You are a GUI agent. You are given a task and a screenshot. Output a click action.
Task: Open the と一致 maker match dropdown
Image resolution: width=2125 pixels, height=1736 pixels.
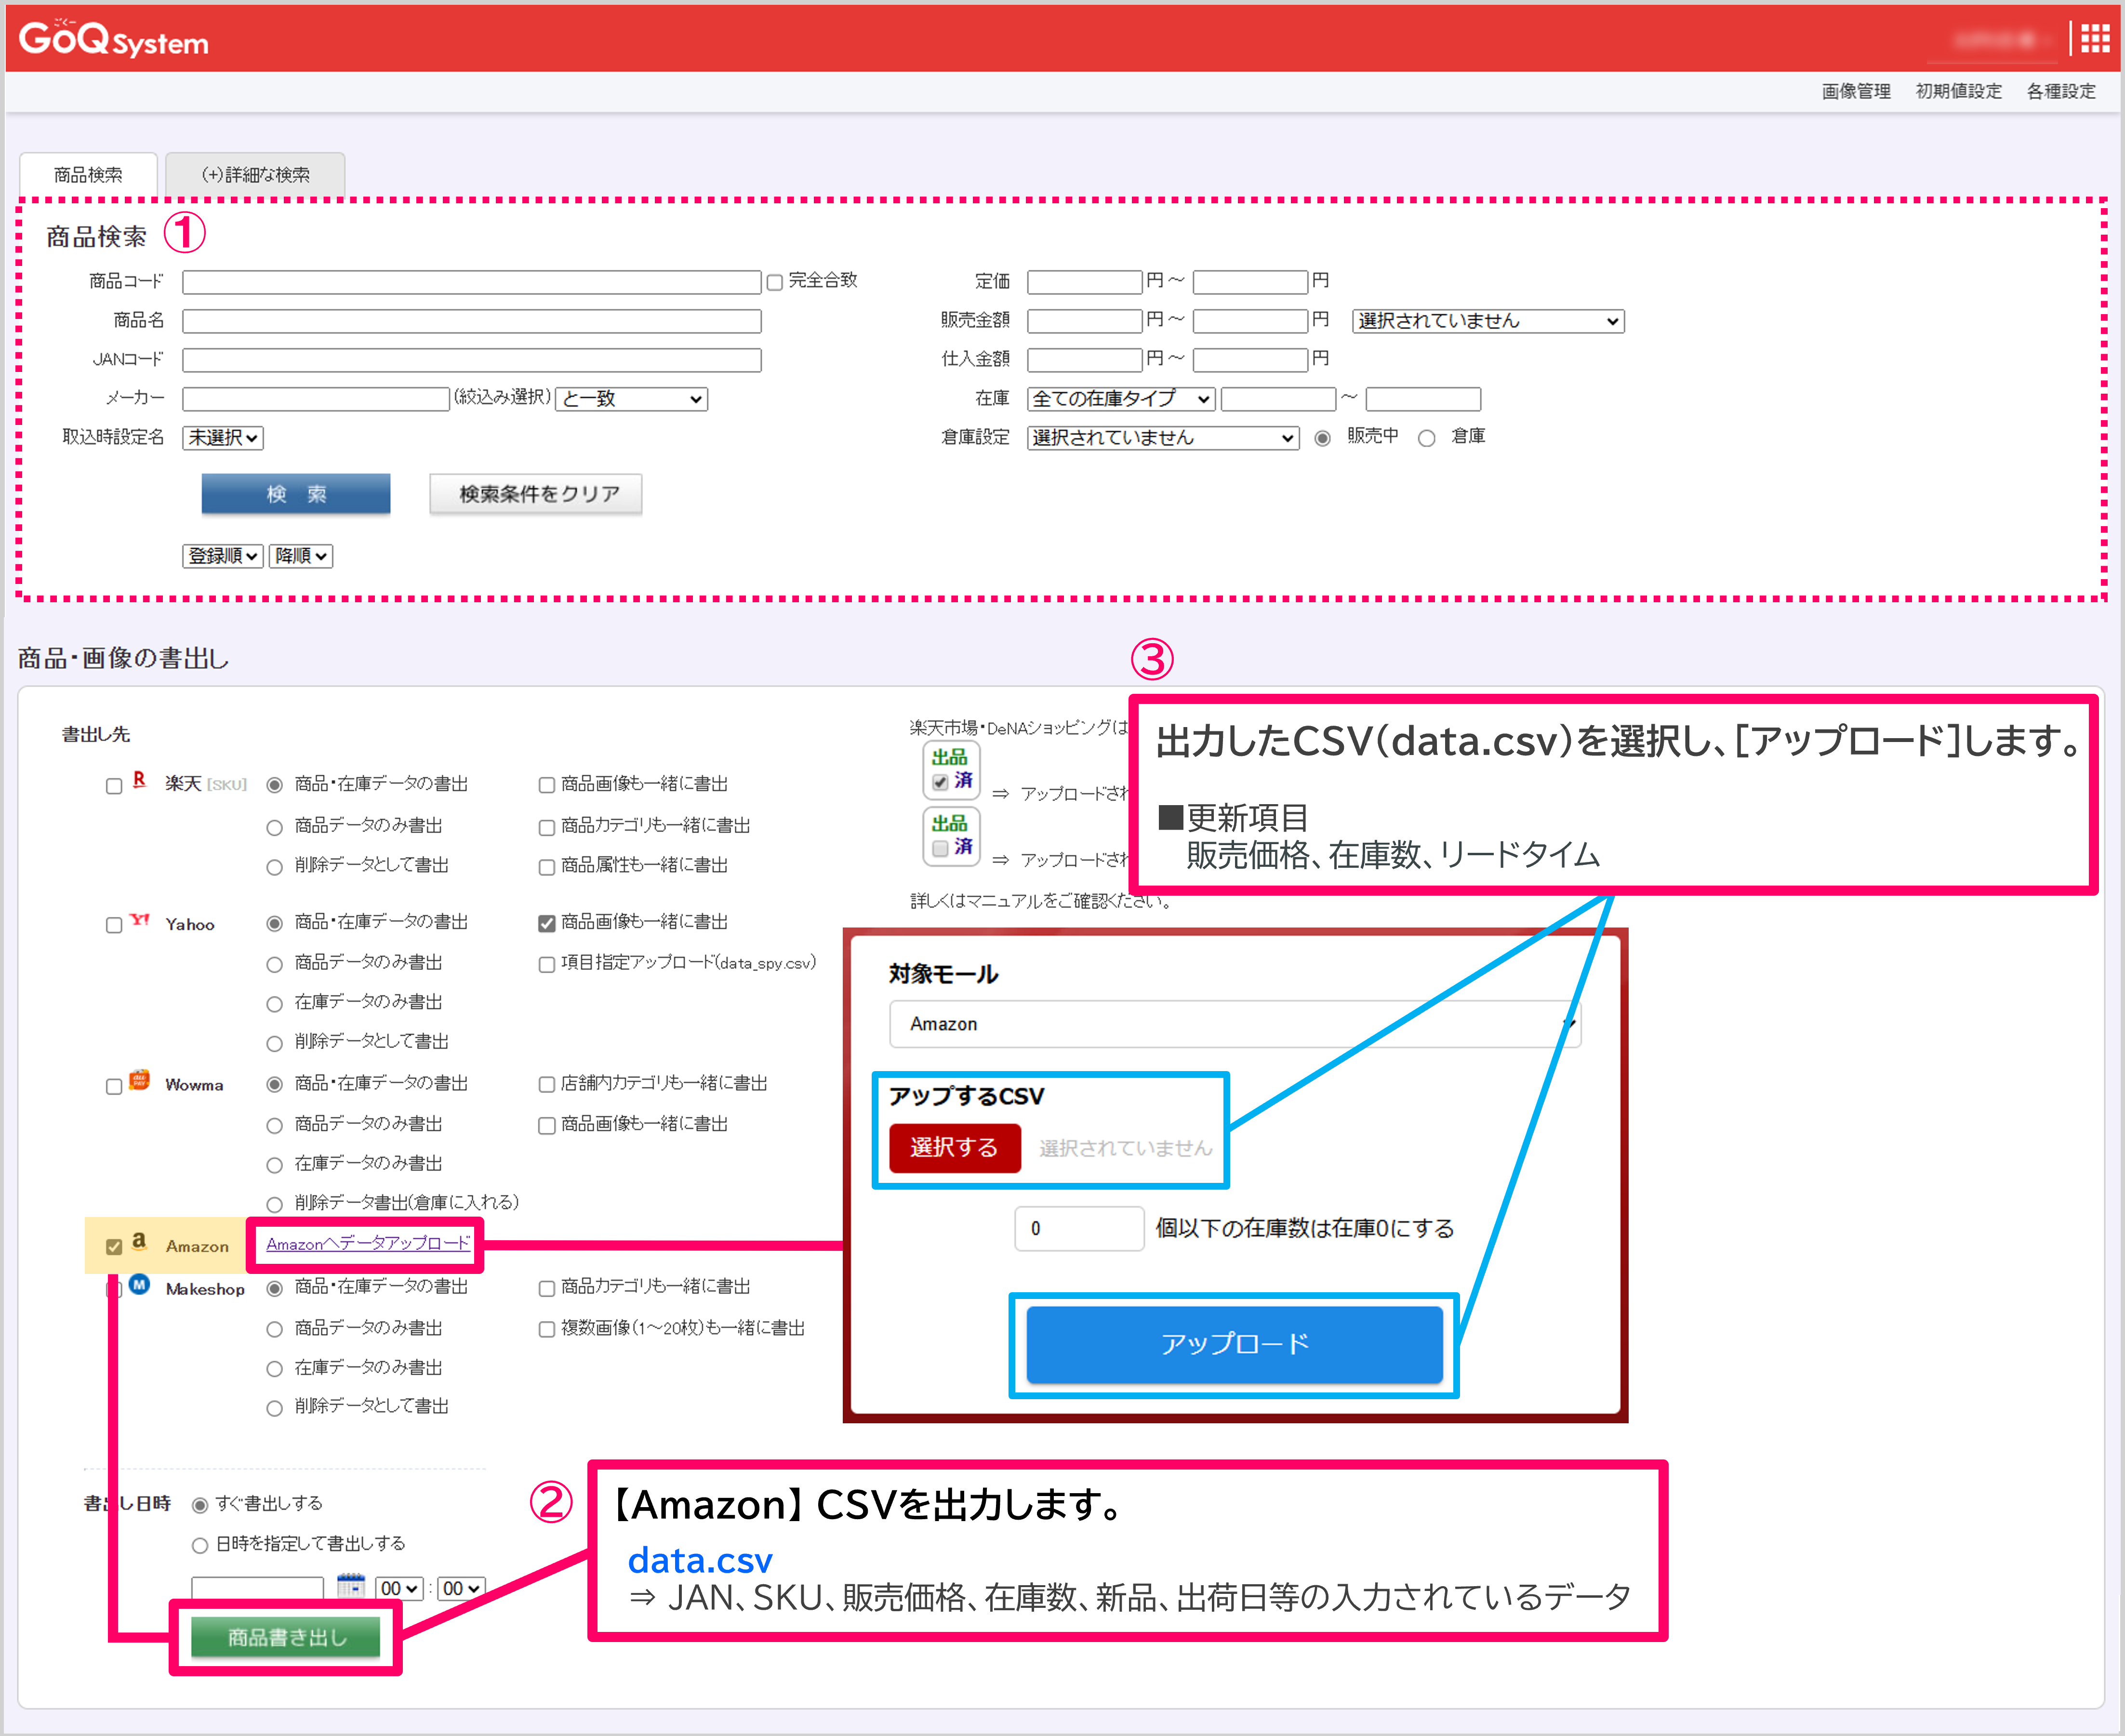click(632, 399)
